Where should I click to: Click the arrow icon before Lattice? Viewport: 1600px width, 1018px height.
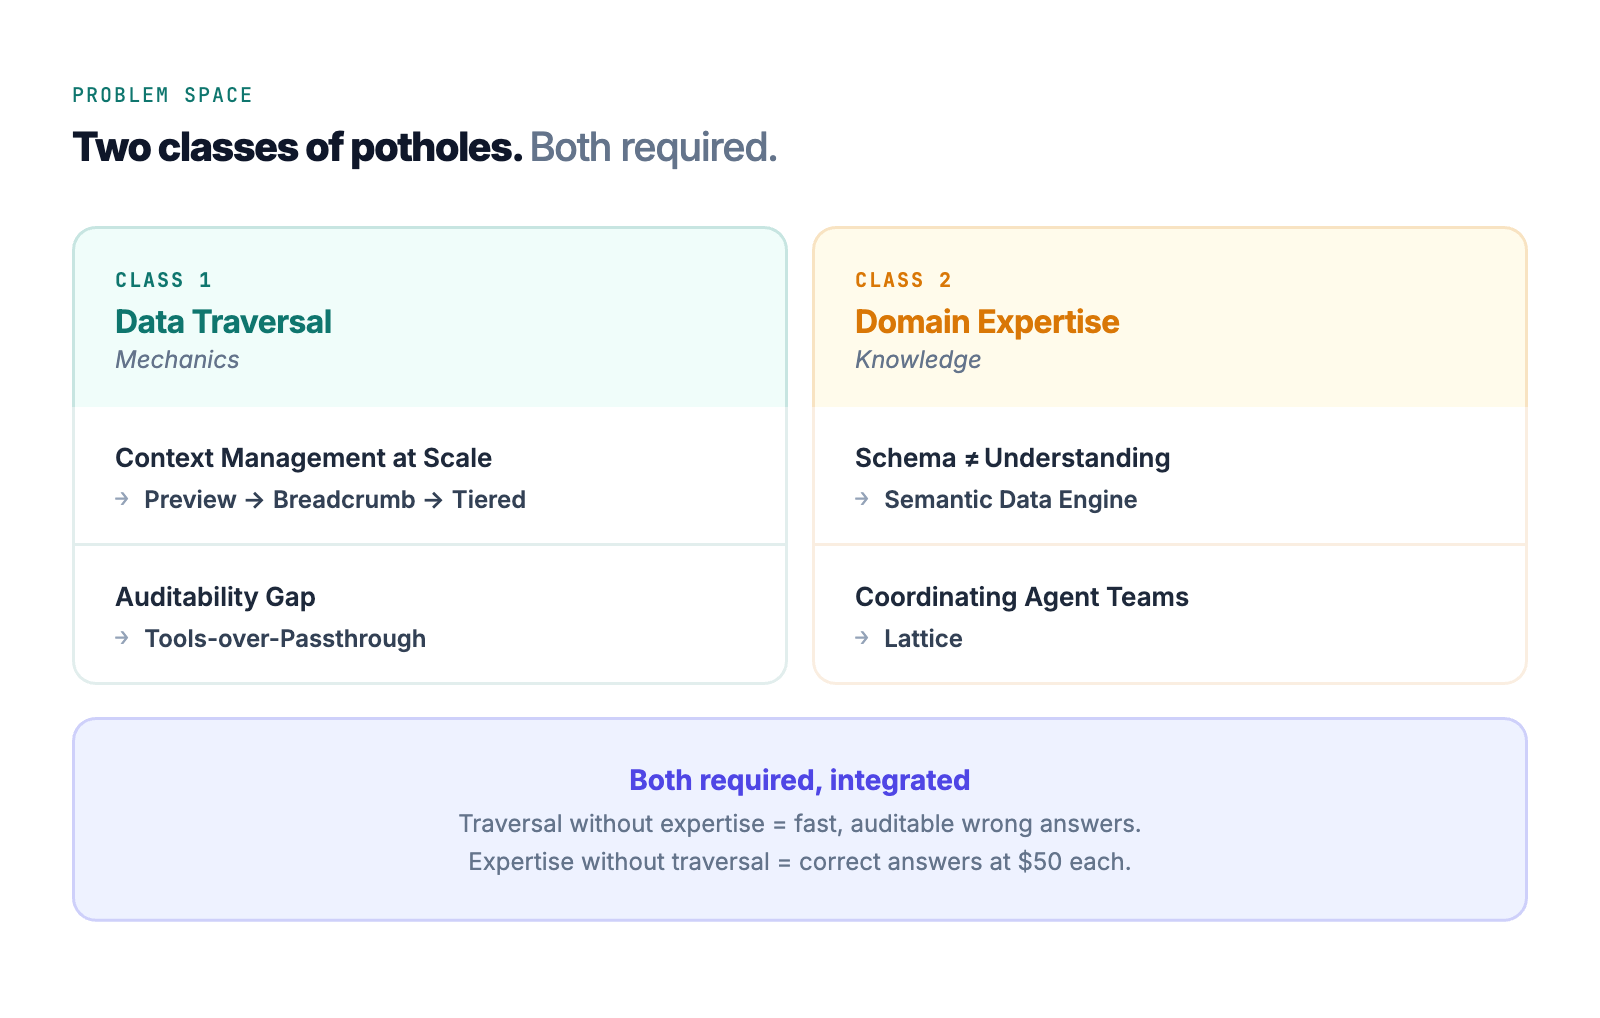[x=862, y=638]
